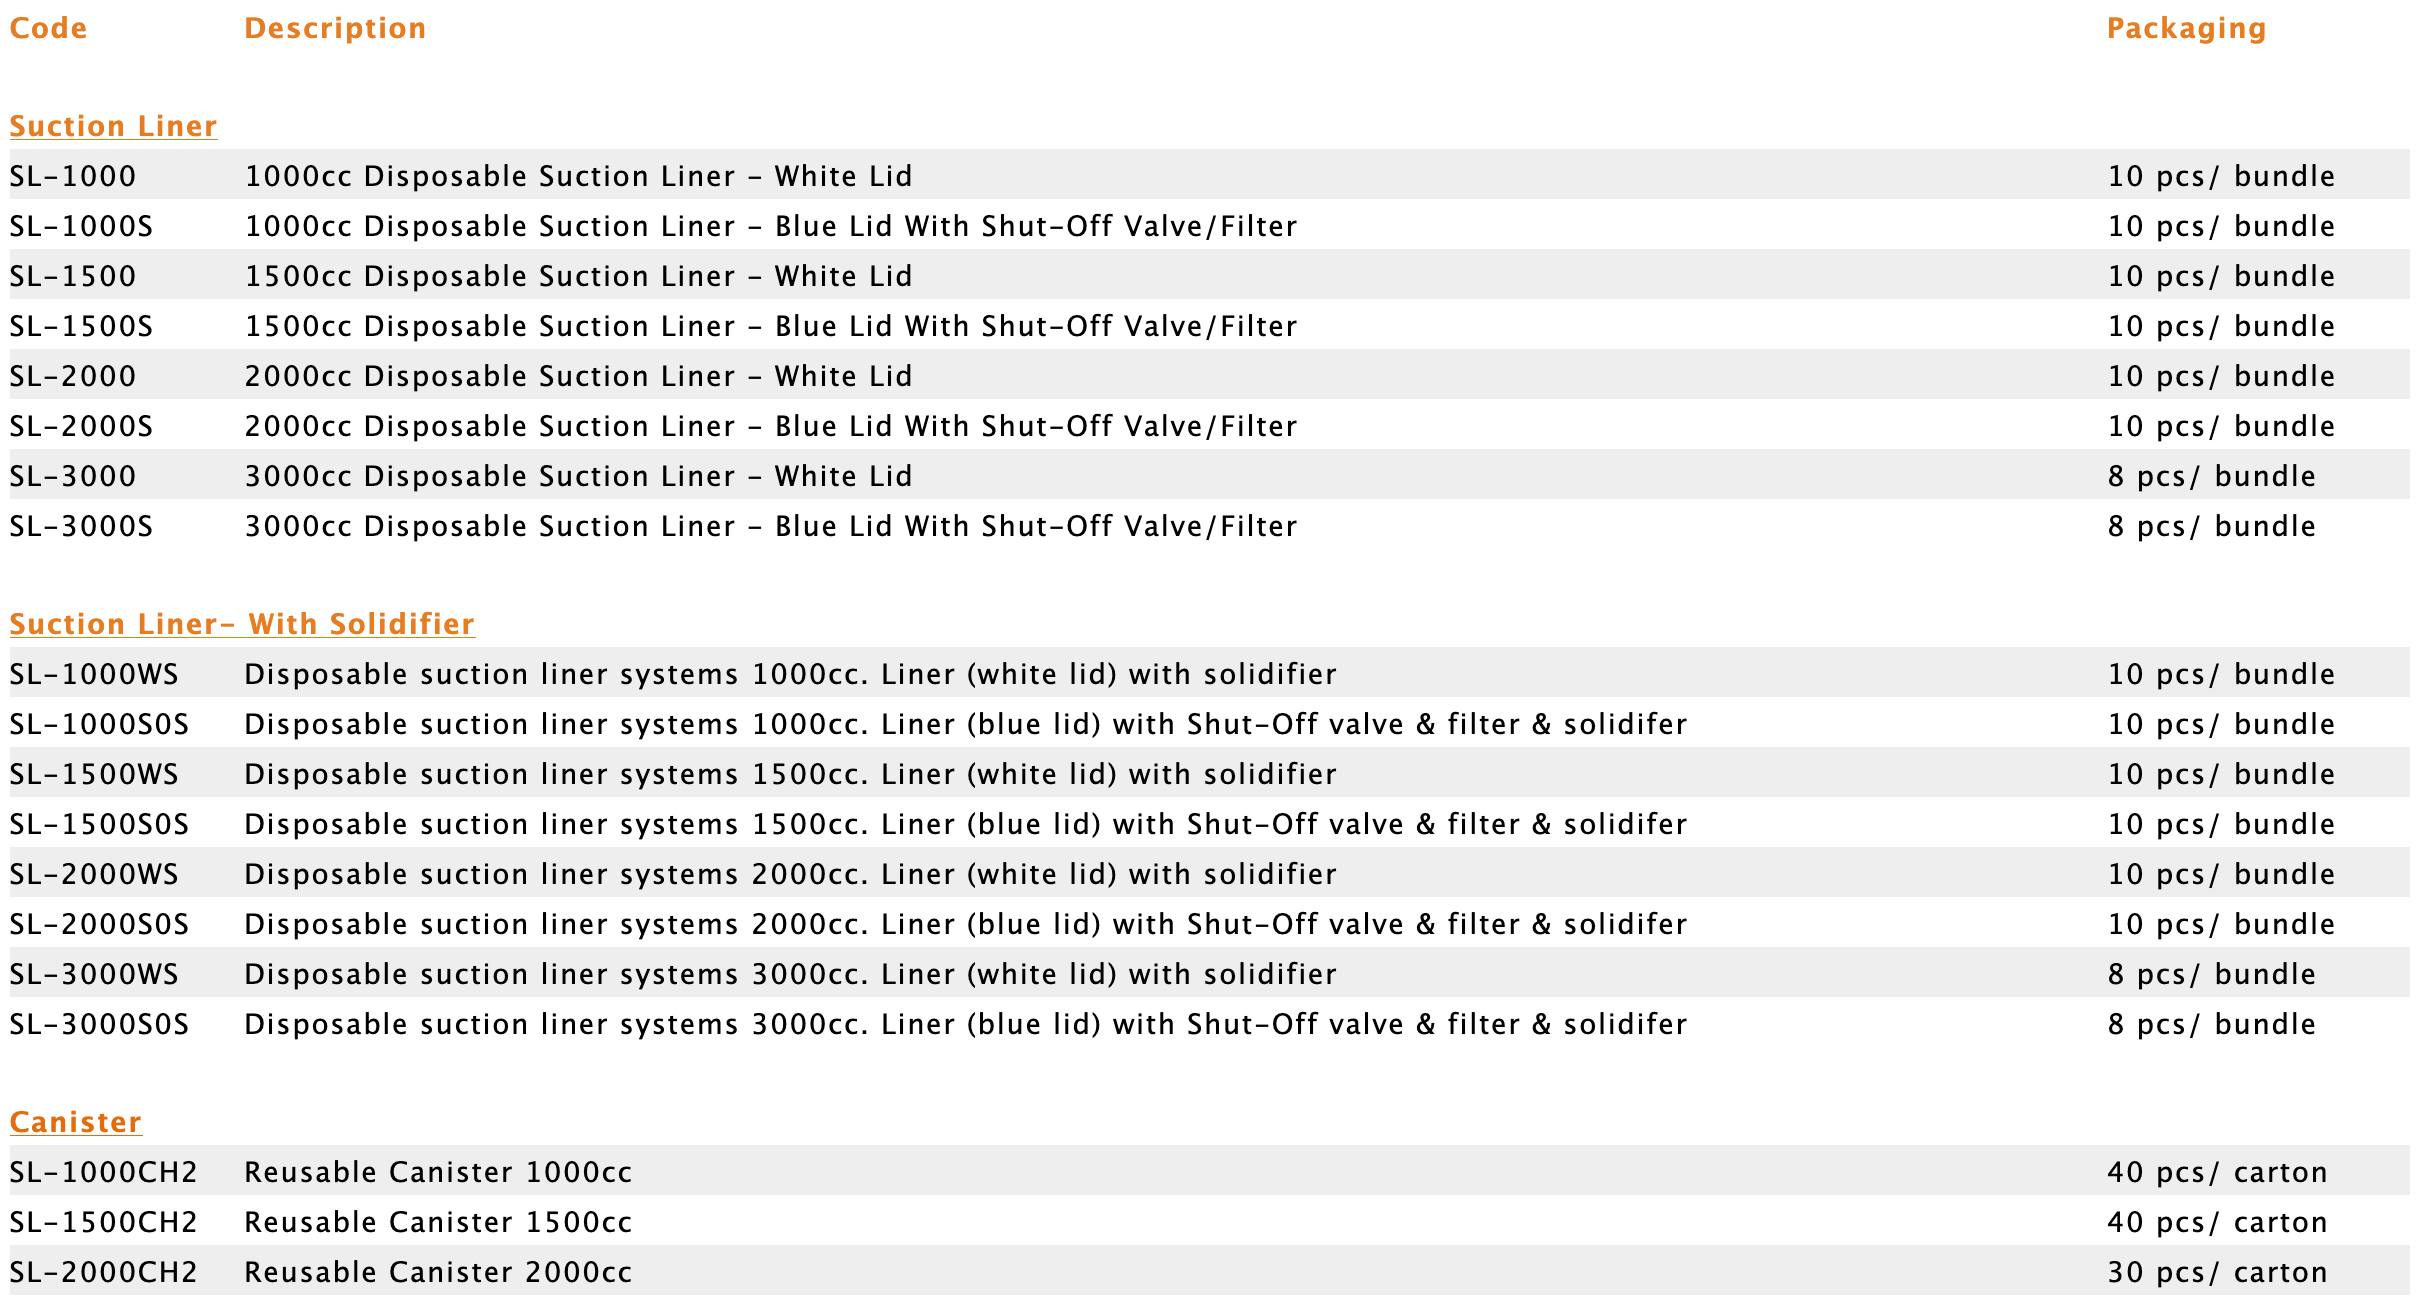The image size is (2426, 1314).
Task: Select the SL-3000S0S code cell
Action: (99, 1025)
